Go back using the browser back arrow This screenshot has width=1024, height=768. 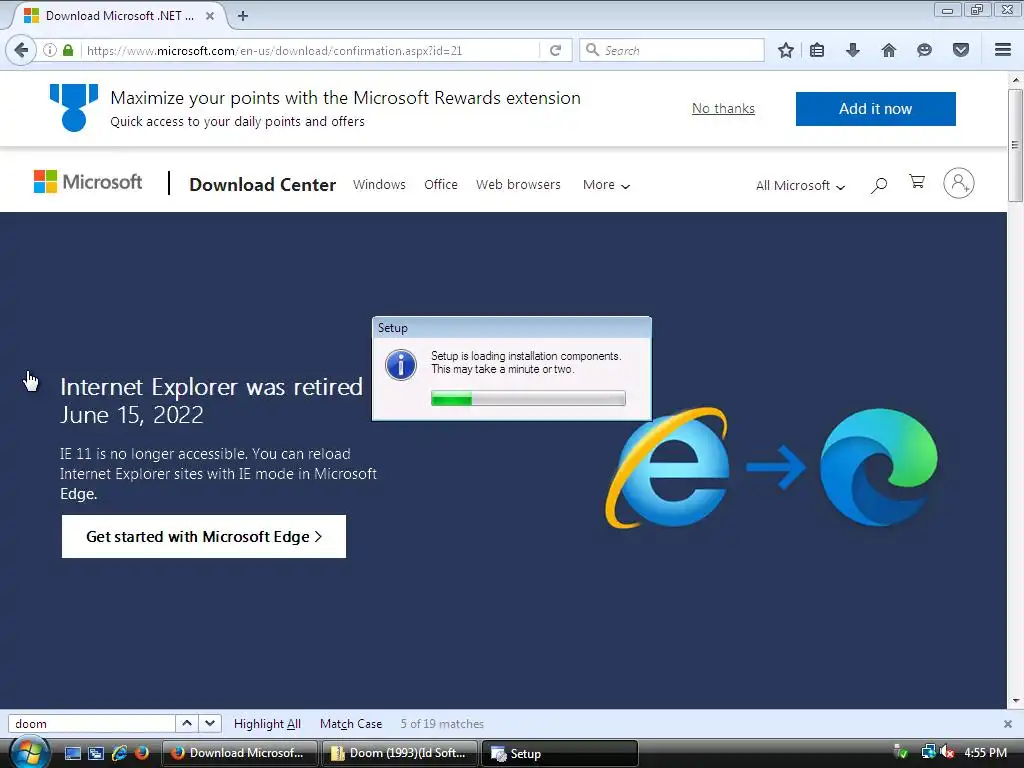point(21,50)
